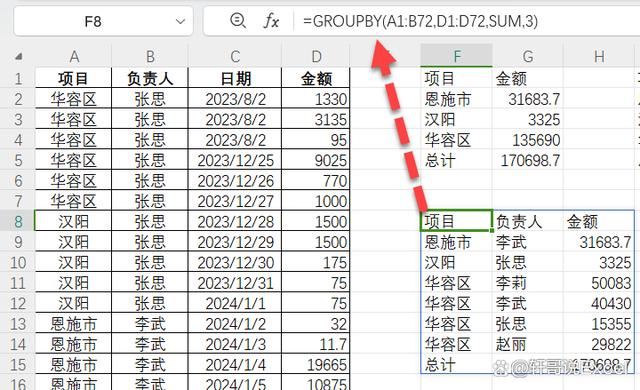Click header cell 负责人 in column B
The height and width of the screenshot is (390, 640).
click(150, 78)
